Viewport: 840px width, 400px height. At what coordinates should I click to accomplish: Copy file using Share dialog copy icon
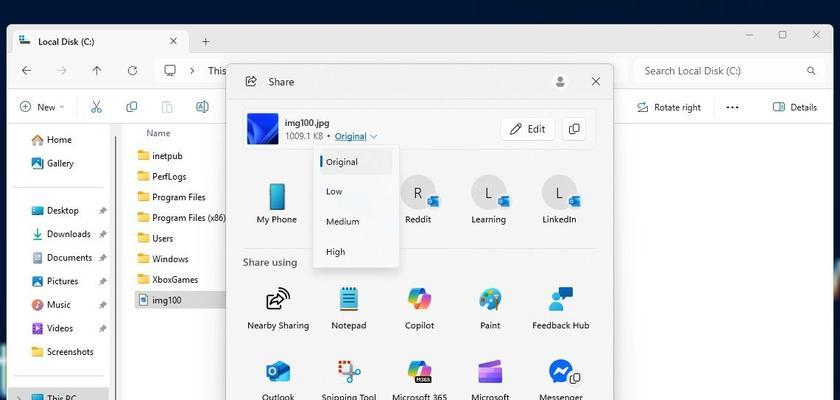coord(574,129)
